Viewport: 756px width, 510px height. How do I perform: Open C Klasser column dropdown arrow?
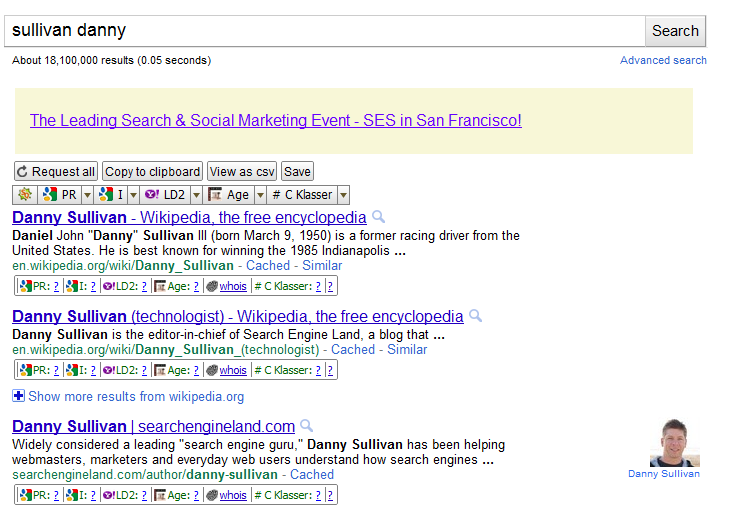point(343,195)
